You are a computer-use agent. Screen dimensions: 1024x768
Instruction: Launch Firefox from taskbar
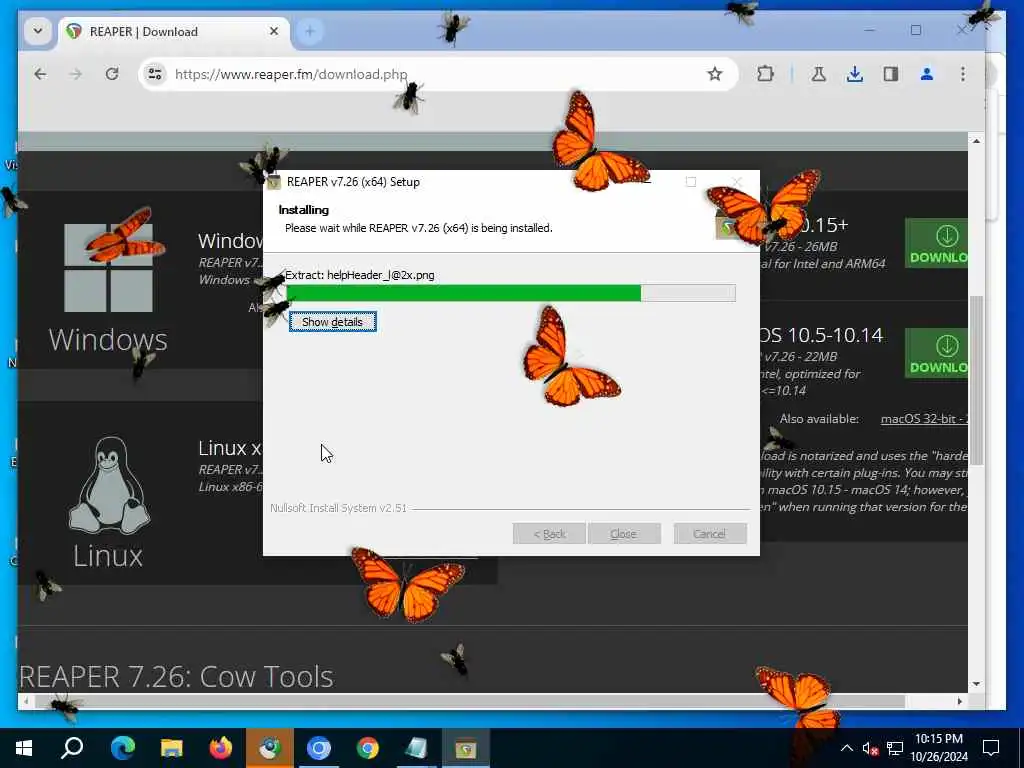click(221, 748)
